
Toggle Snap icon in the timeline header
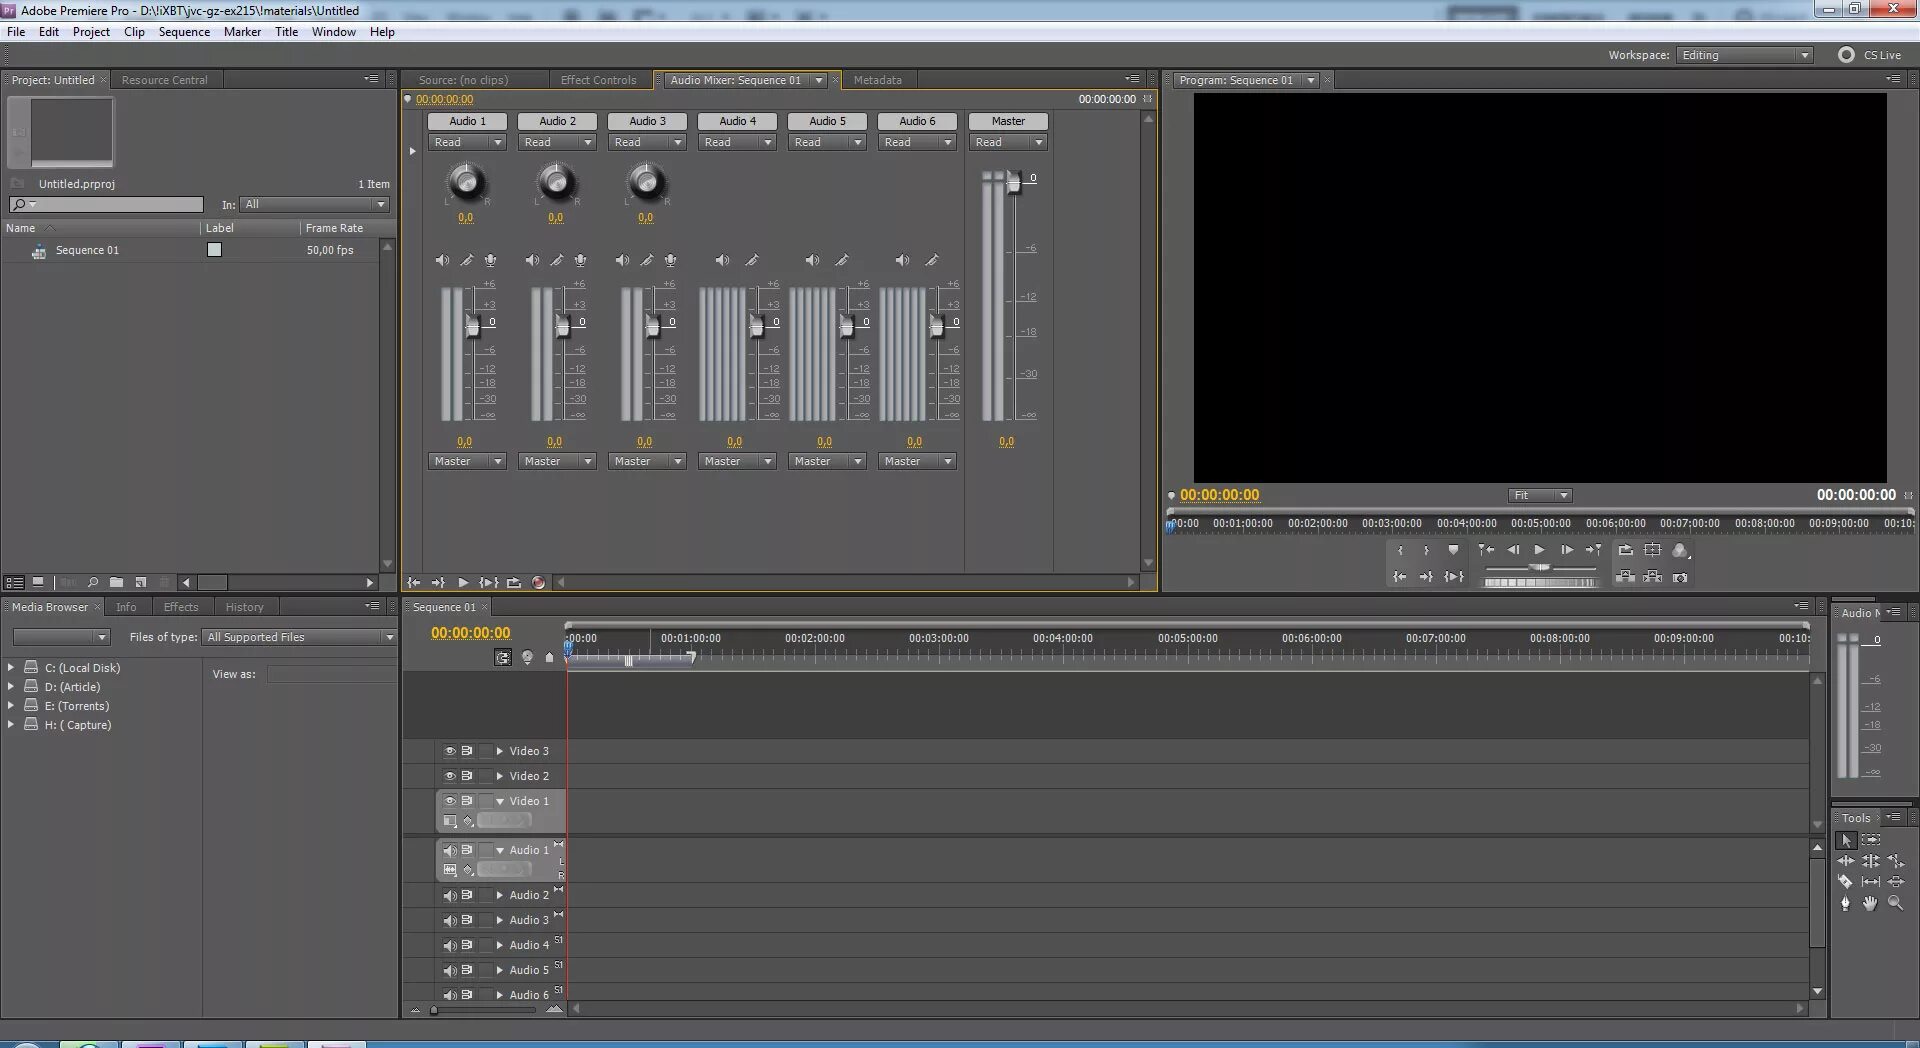(x=502, y=657)
